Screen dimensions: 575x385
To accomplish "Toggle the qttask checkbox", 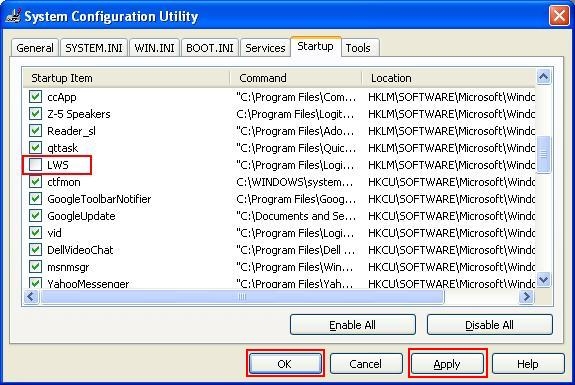I will tap(35, 148).
